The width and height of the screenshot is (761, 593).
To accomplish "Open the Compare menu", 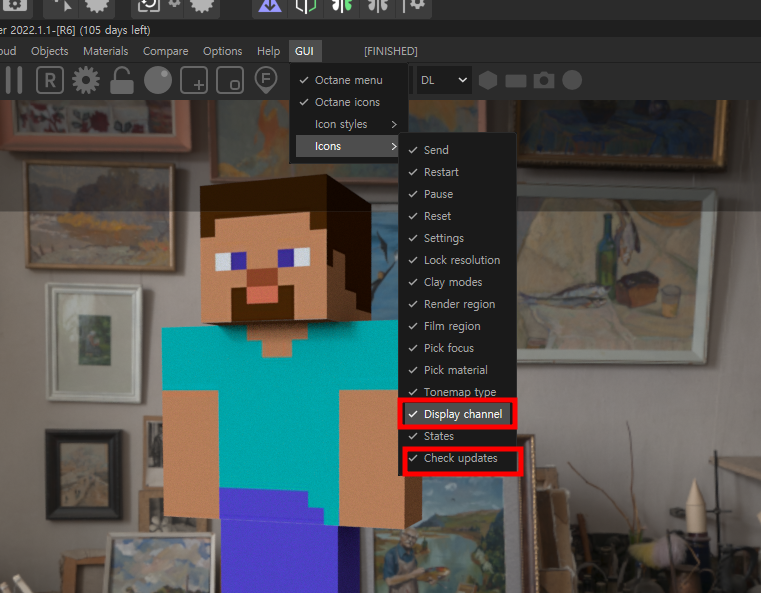I will click(165, 51).
